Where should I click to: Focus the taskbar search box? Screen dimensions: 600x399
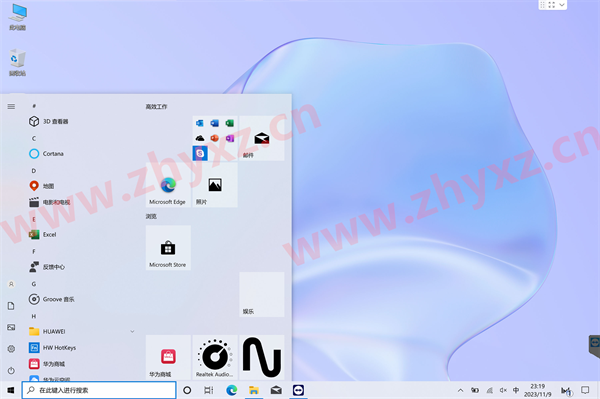tap(99, 390)
